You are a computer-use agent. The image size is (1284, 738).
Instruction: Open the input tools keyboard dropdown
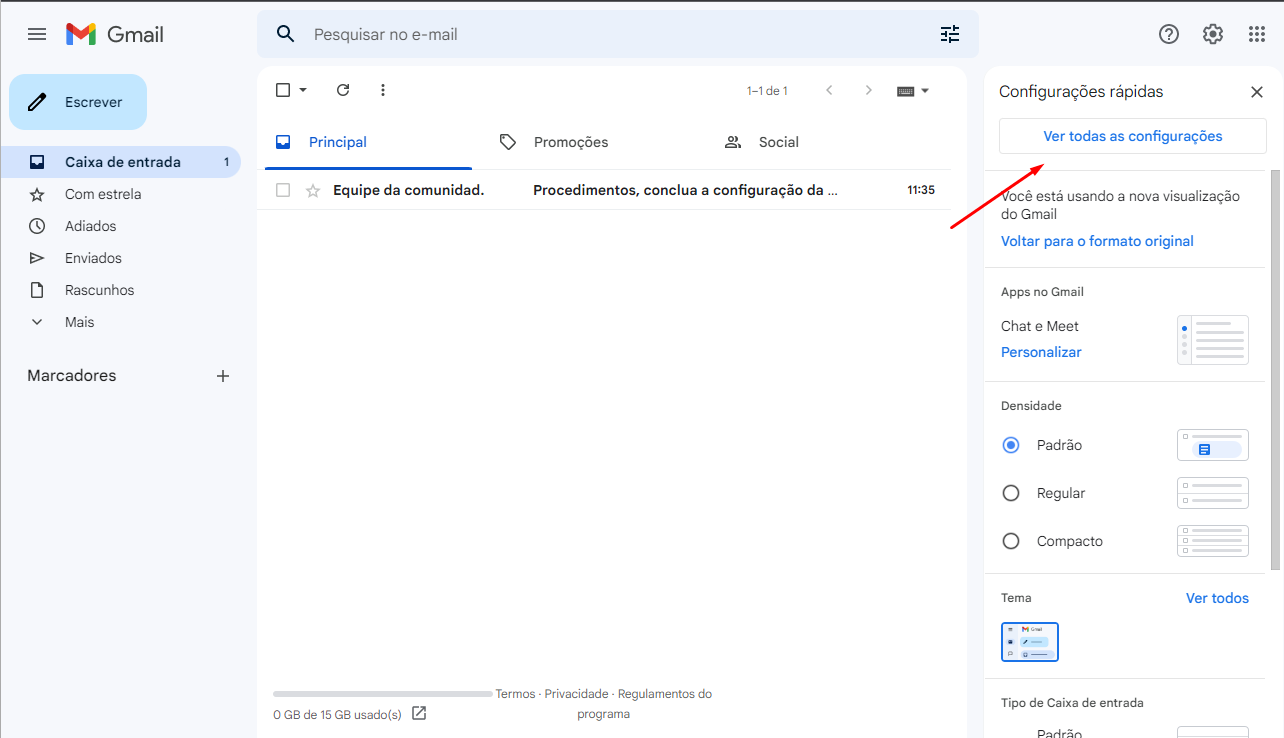click(x=914, y=91)
